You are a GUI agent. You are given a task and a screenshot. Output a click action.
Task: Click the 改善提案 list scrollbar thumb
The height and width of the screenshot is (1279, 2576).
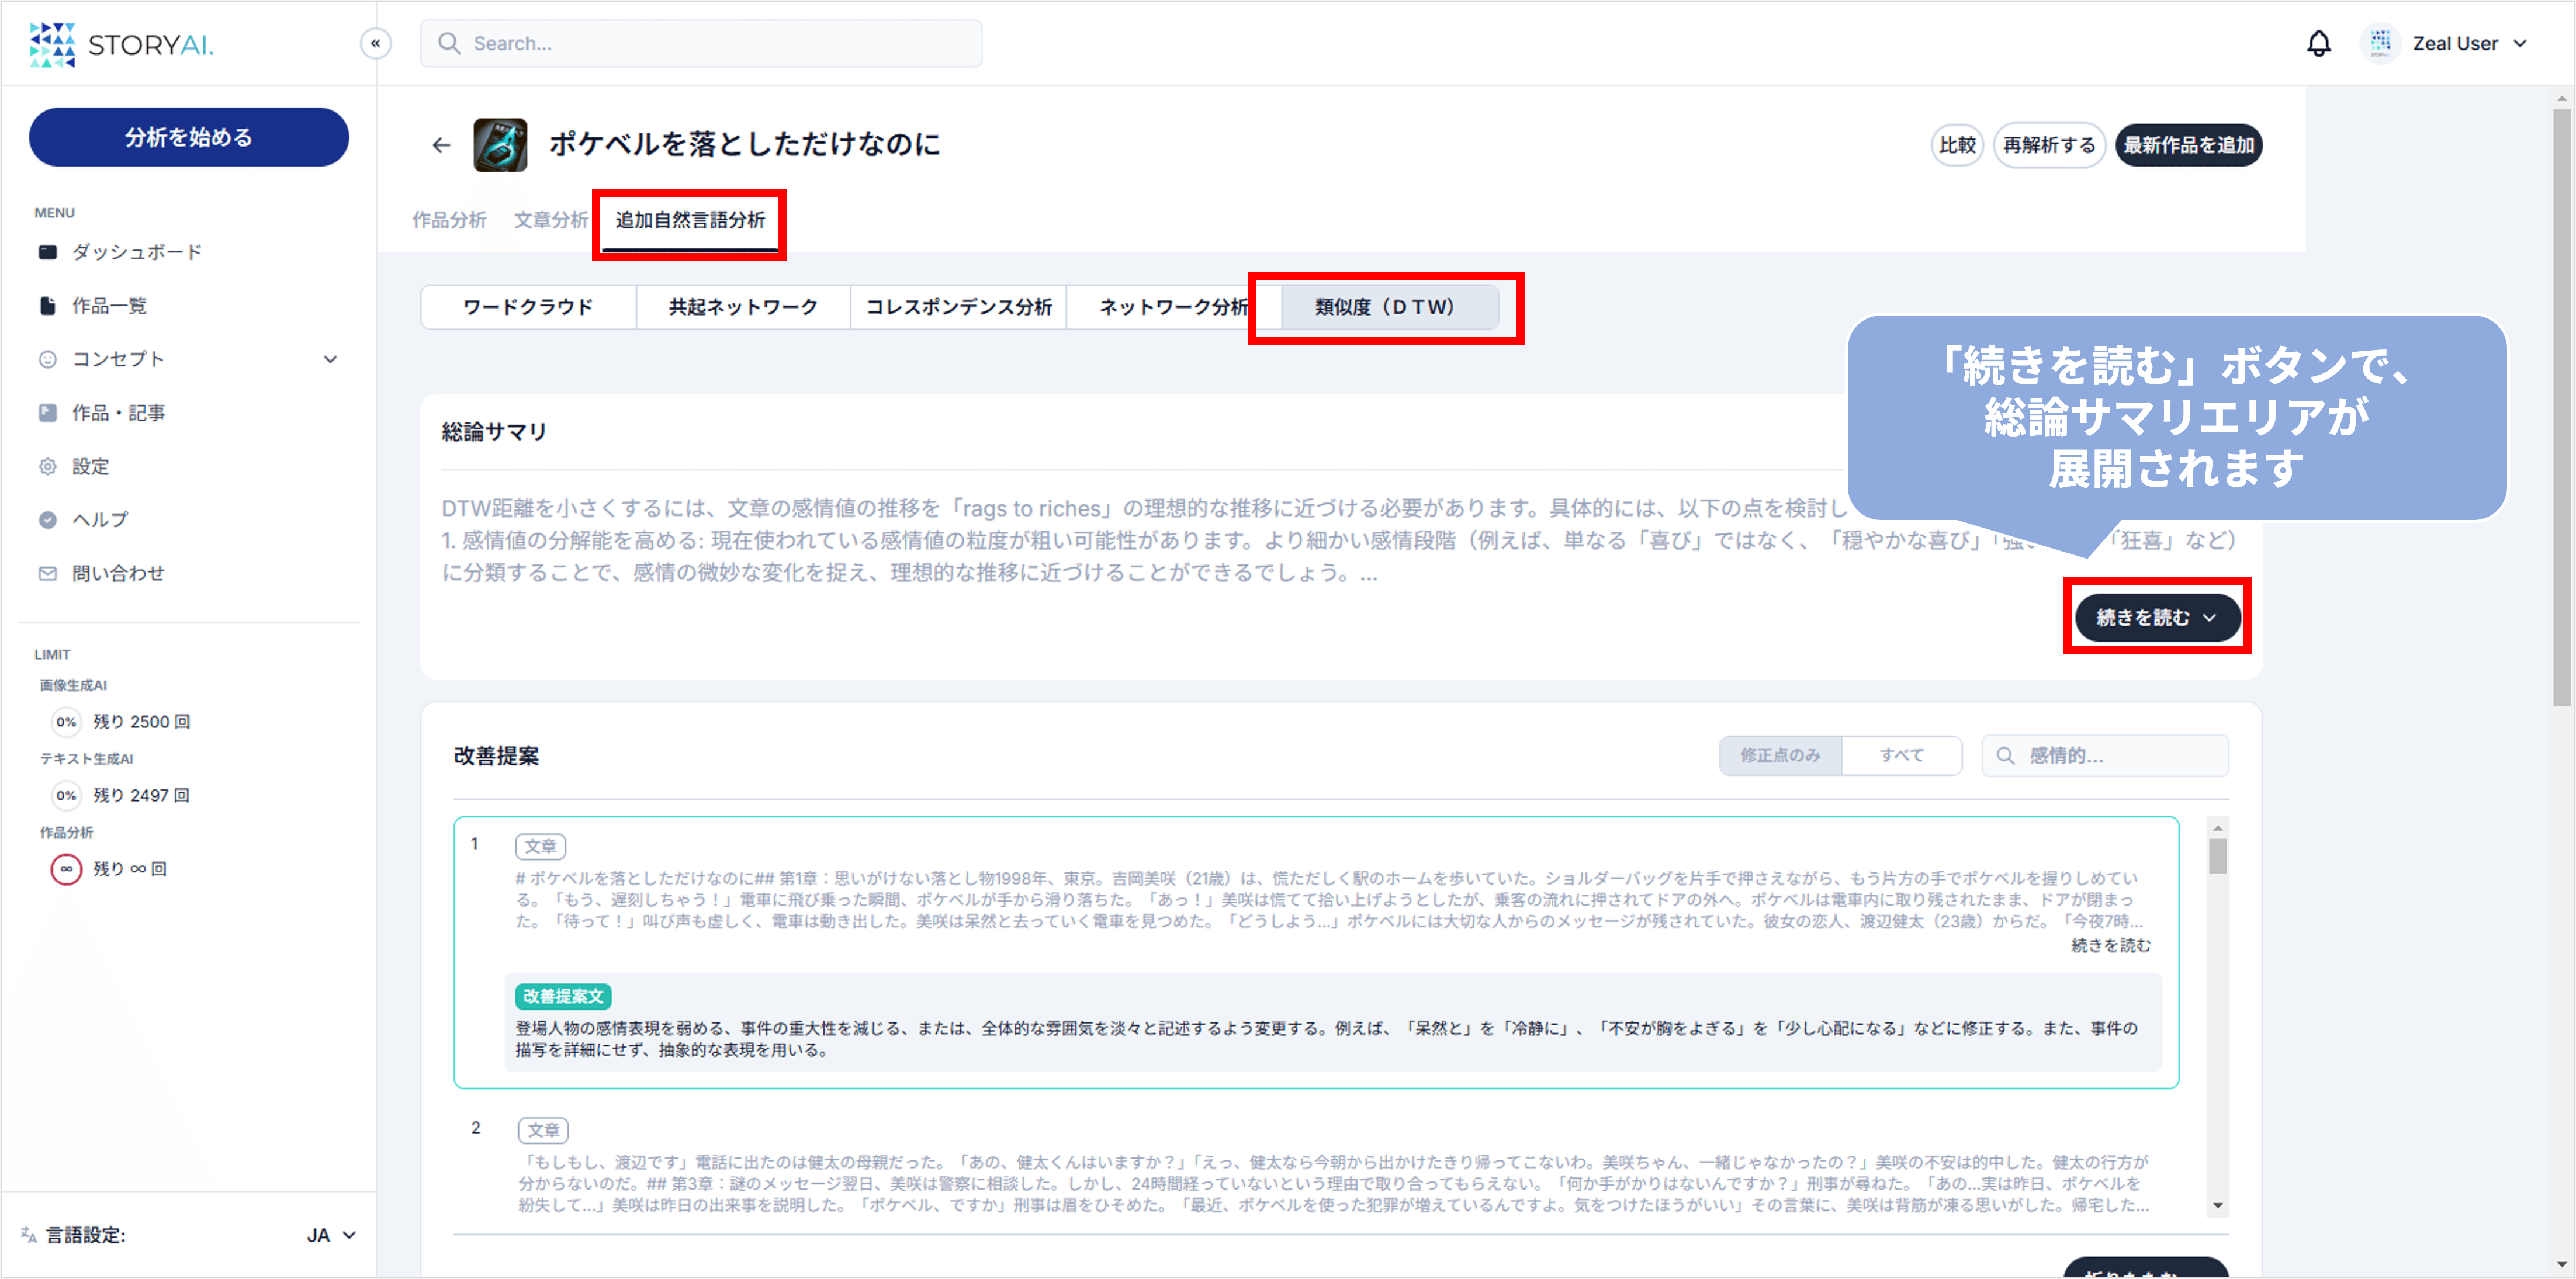pos(2217,856)
